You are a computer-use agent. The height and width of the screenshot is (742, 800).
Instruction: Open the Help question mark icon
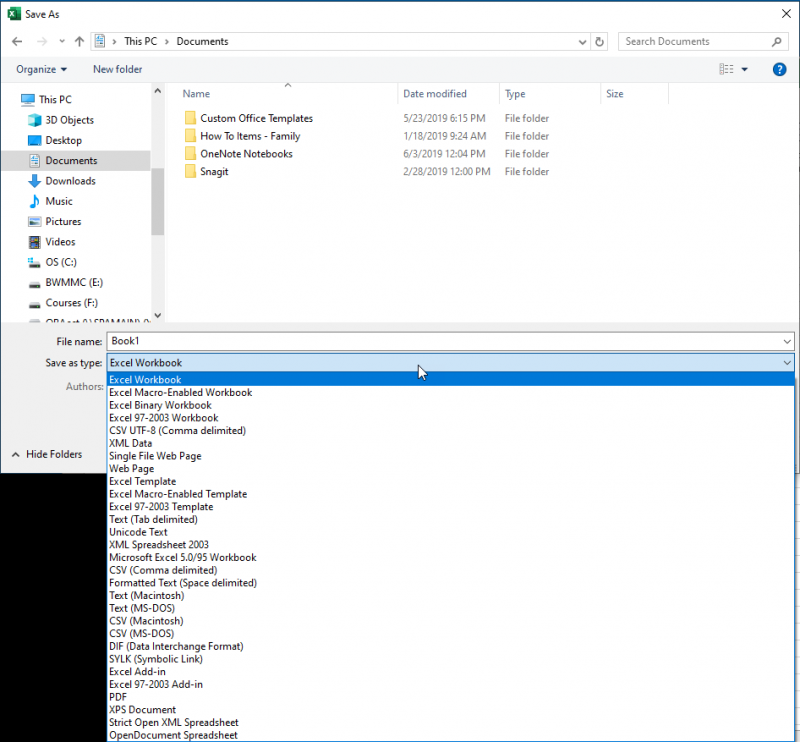pos(779,69)
